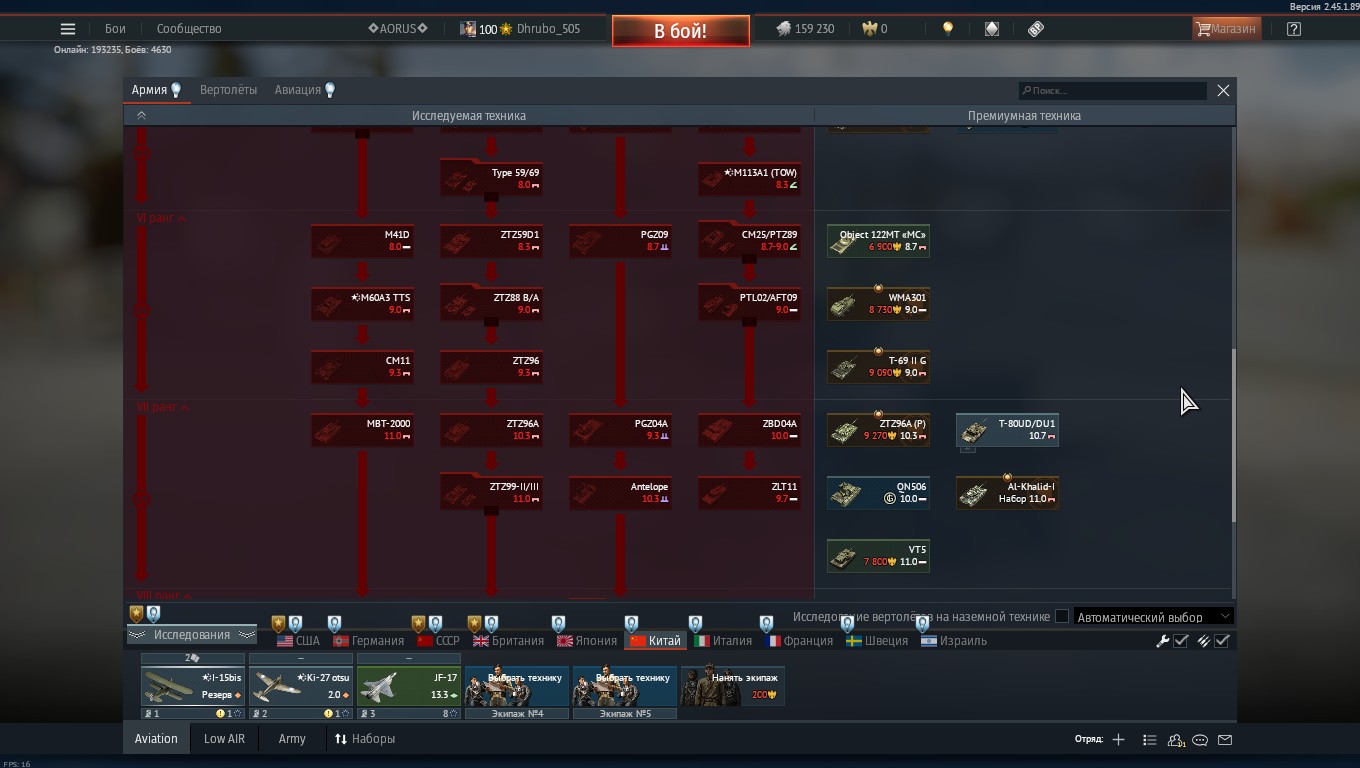Switch to the США nation tab
The image size is (1360, 768).
(x=298, y=641)
